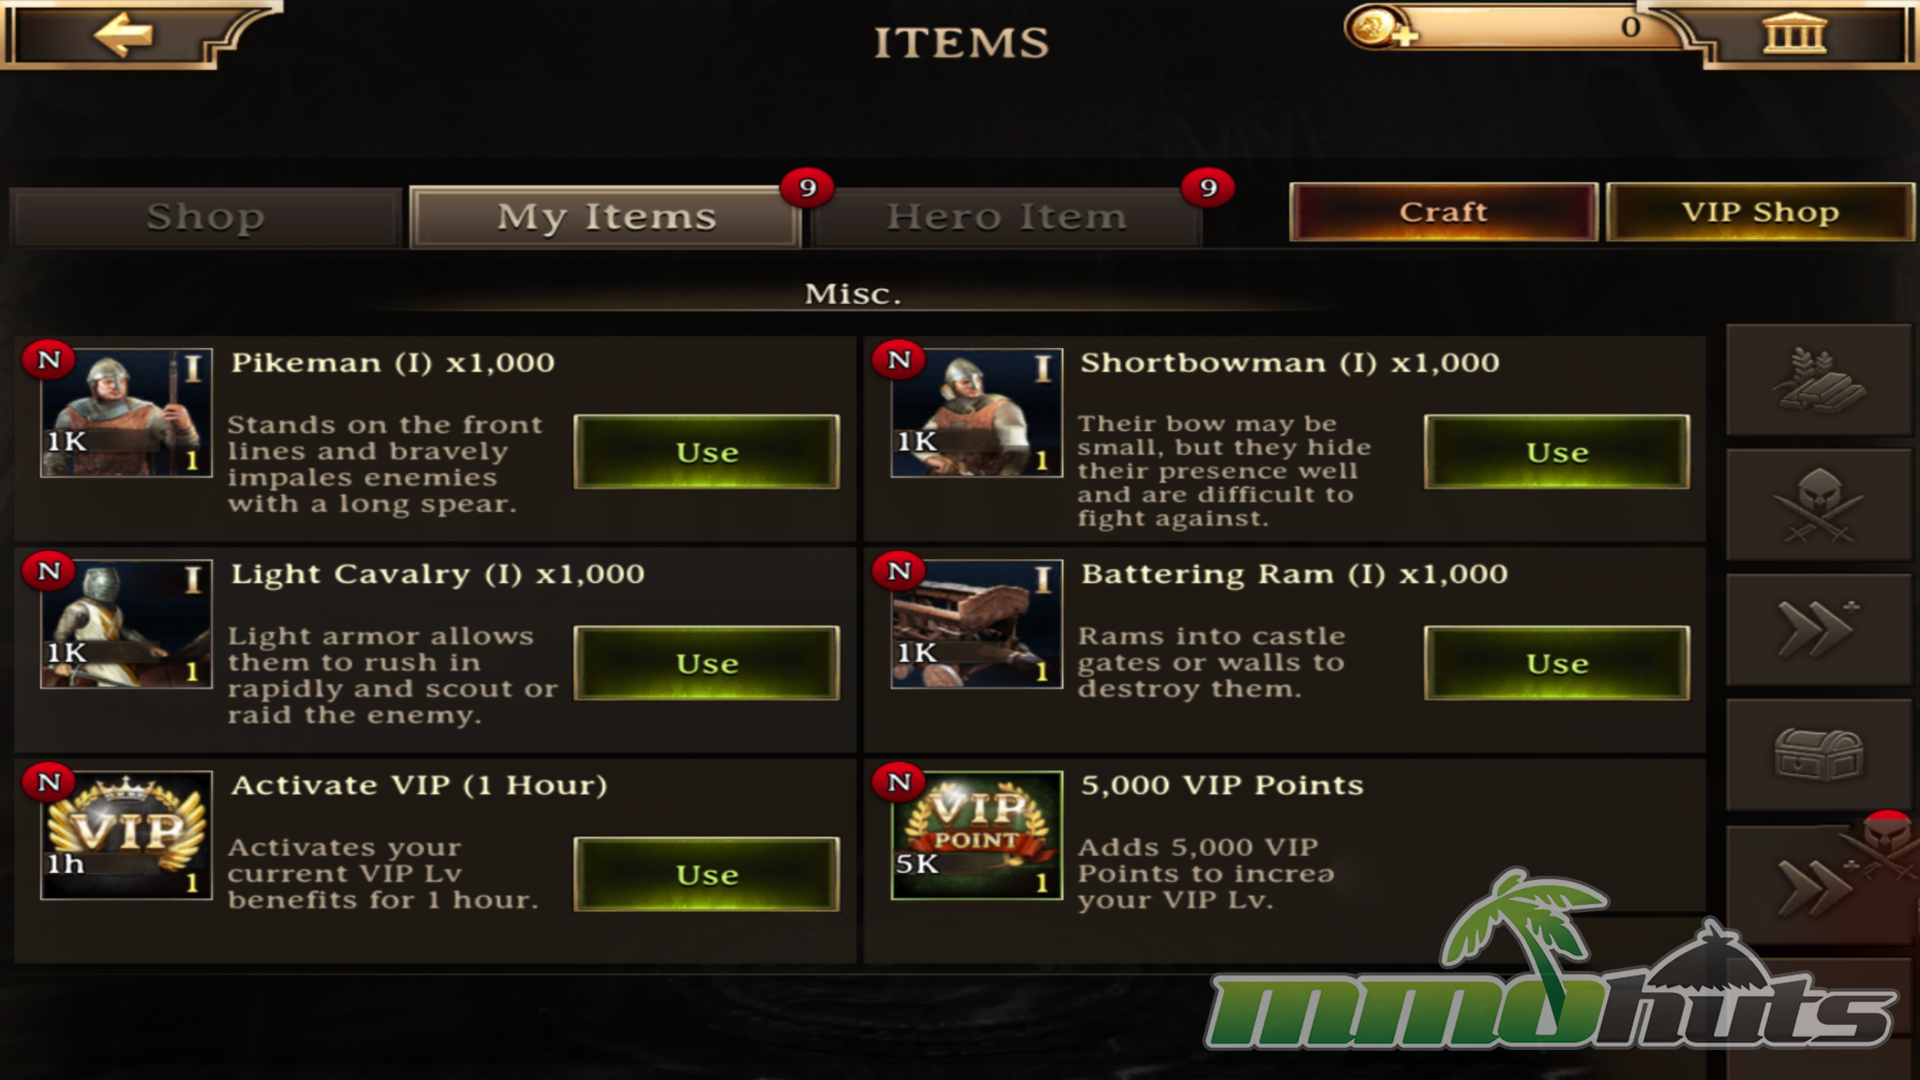Use the Battering Ram (I) item
This screenshot has width=1920, height=1080.
coord(1557,663)
